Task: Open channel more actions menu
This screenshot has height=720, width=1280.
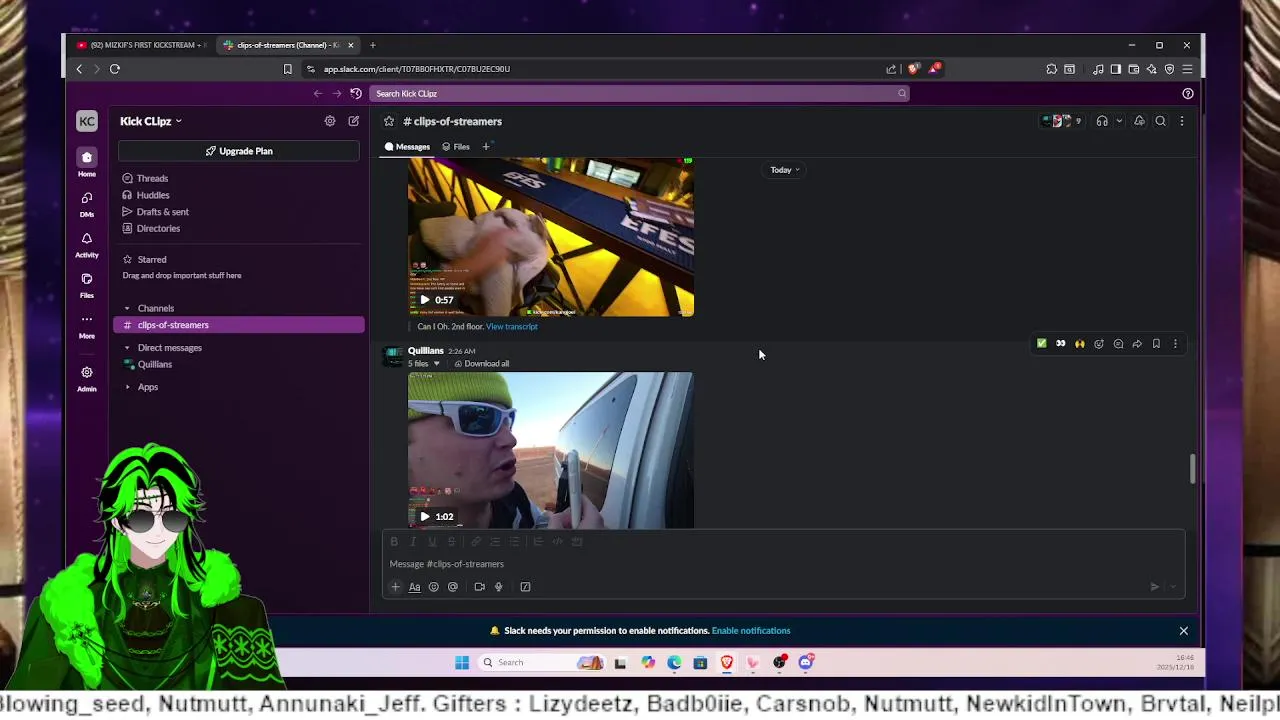Action: click(1182, 121)
